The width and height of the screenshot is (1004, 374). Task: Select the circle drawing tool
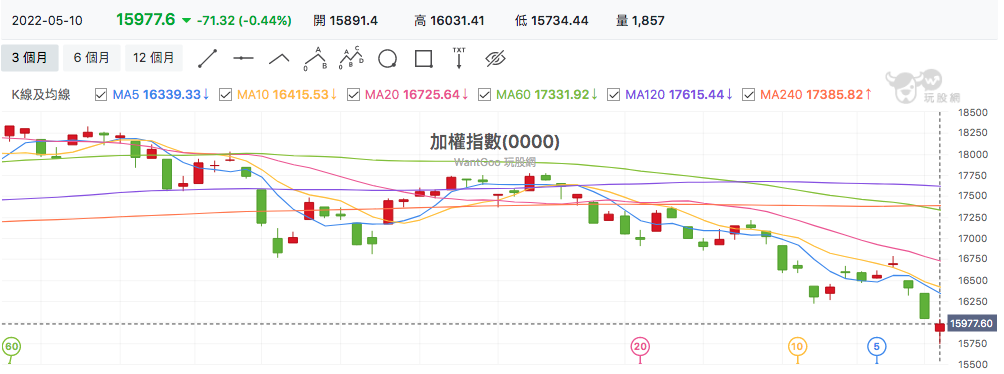[x=387, y=59]
